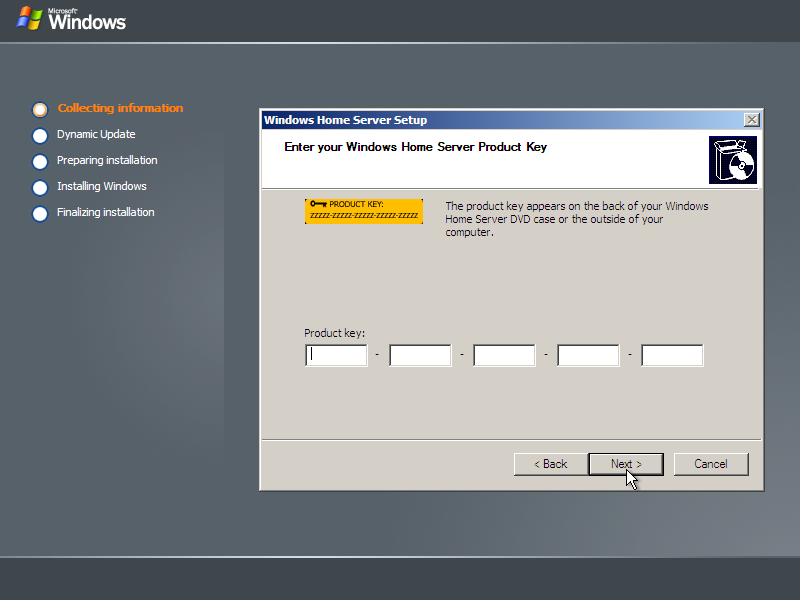Click the 'Dynamic Update' step label
The image size is (800, 600).
click(x=96, y=134)
